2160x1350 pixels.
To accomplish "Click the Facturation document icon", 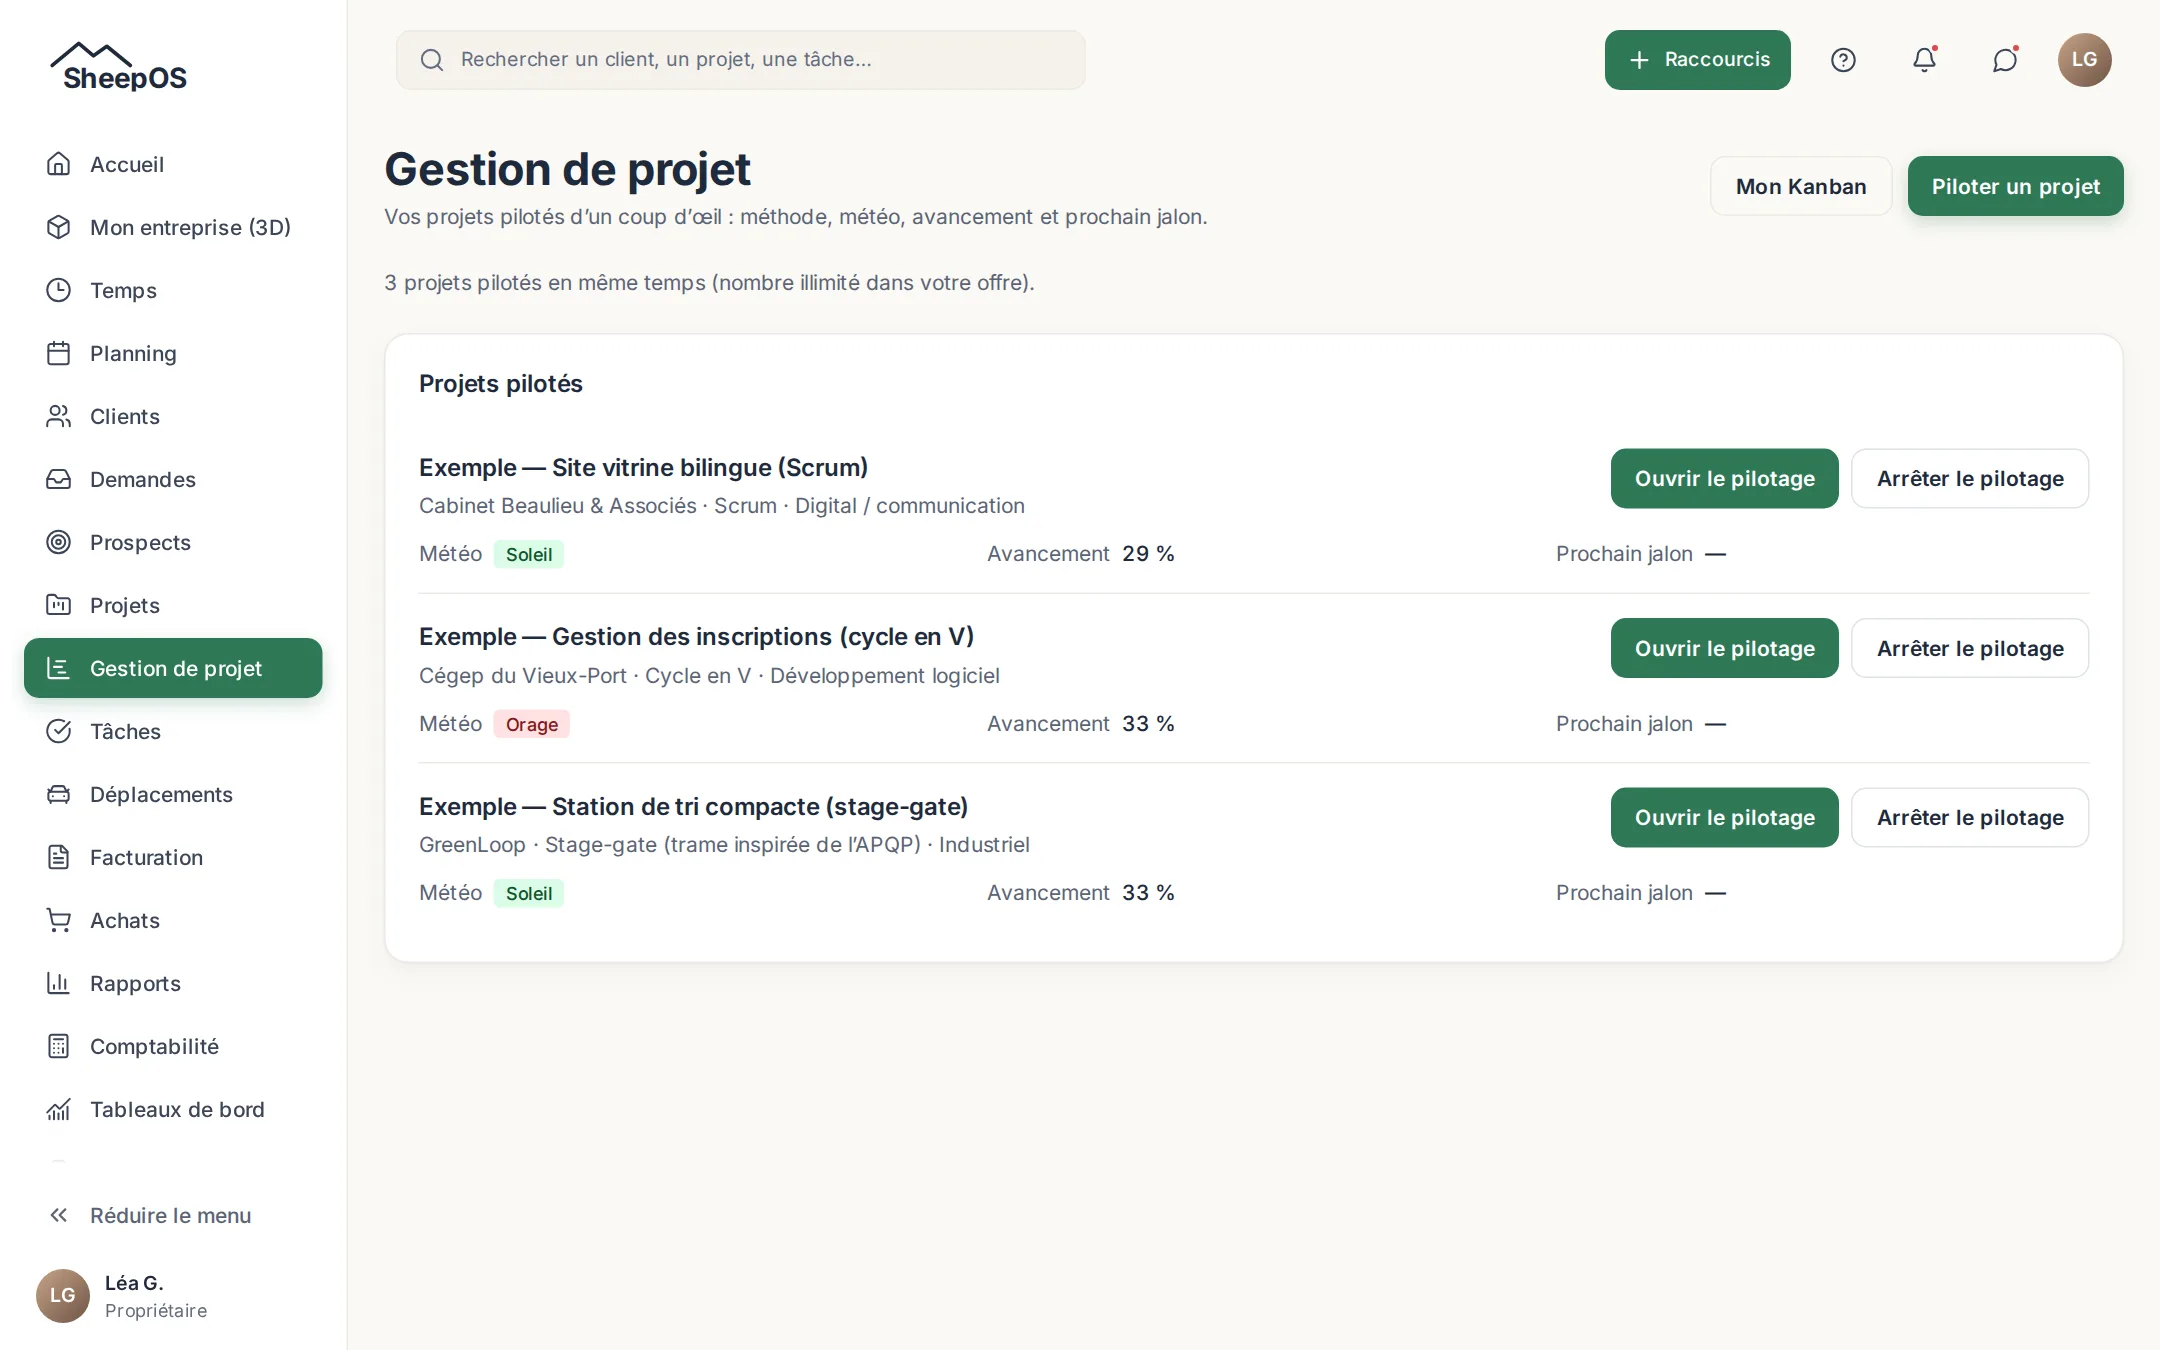I will 59,857.
